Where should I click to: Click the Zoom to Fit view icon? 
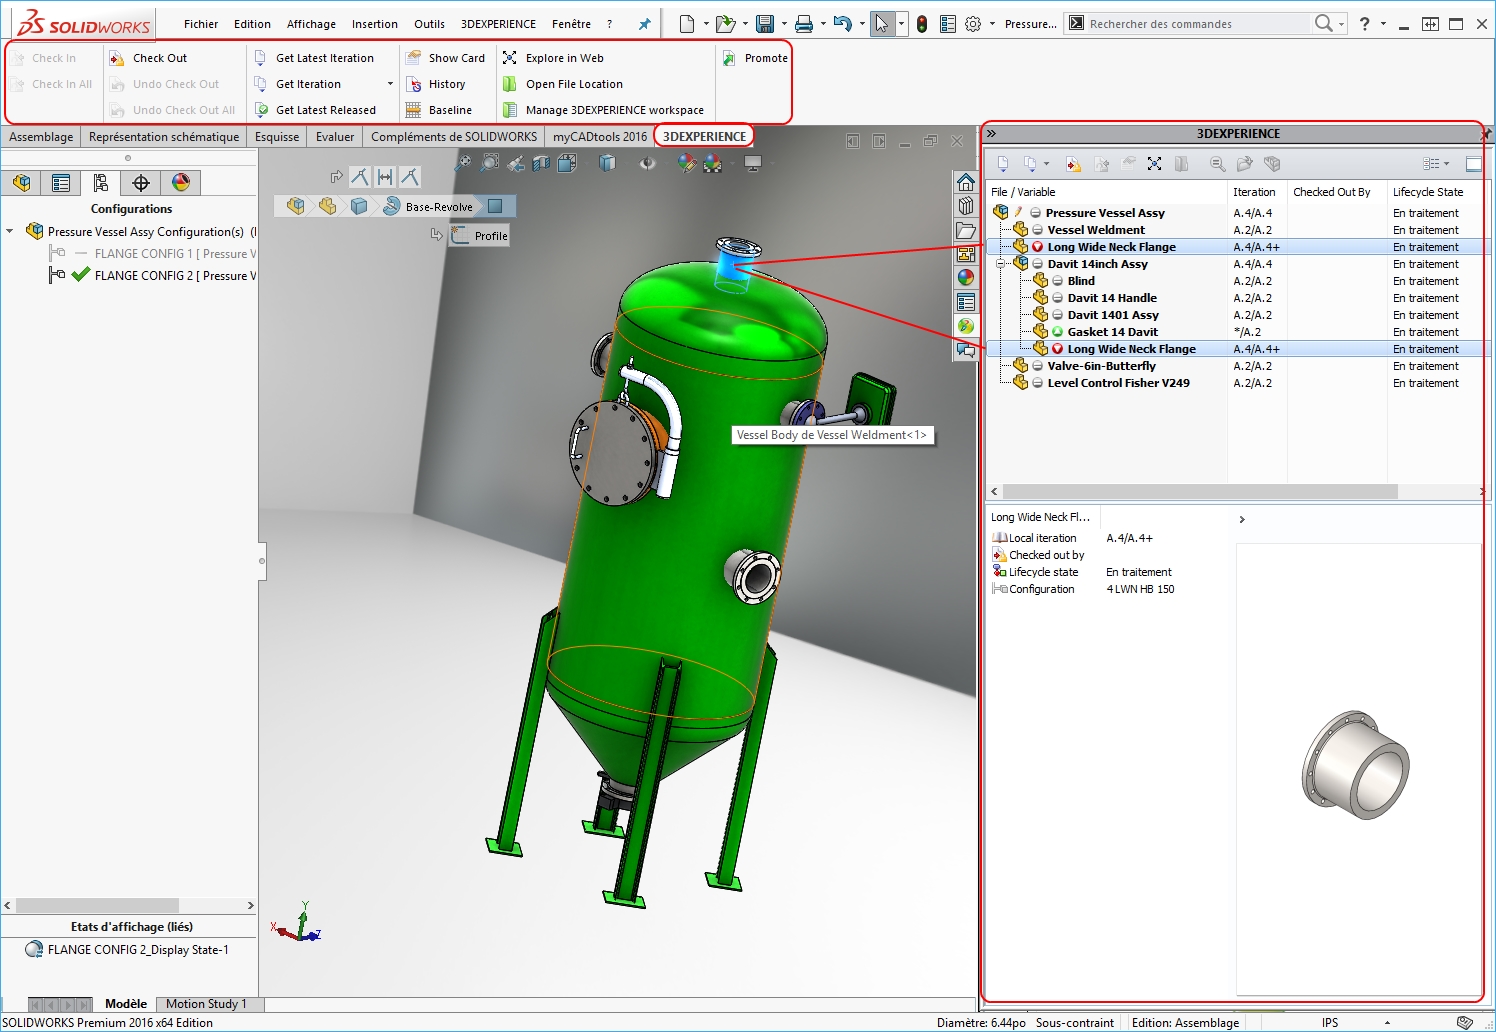point(464,163)
